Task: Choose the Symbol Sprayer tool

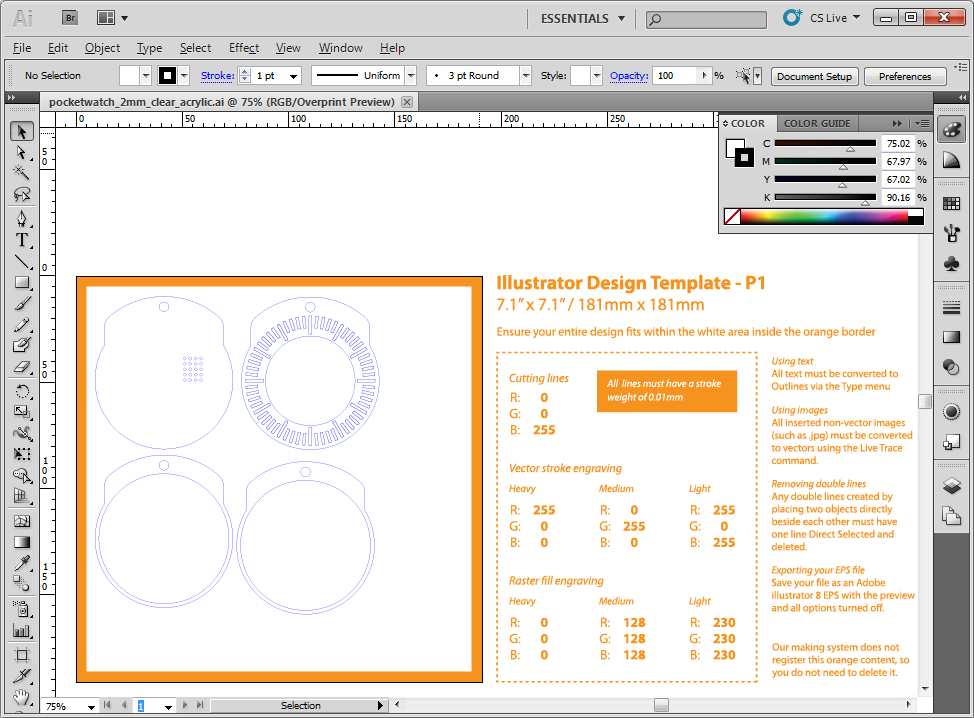Action: (22, 609)
